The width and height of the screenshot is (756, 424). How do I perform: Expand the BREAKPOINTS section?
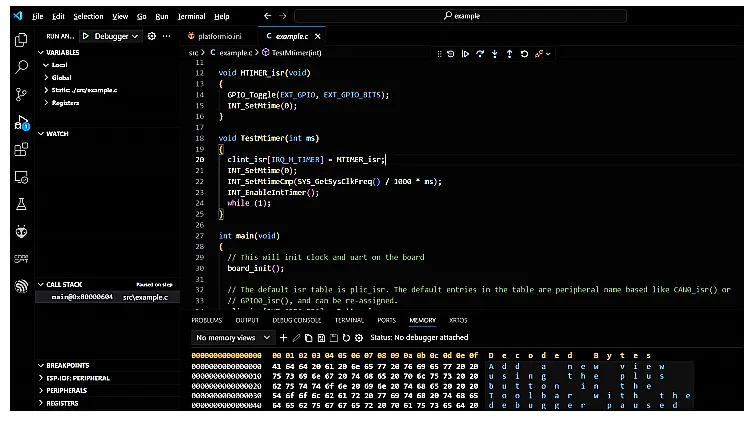tap(67, 365)
